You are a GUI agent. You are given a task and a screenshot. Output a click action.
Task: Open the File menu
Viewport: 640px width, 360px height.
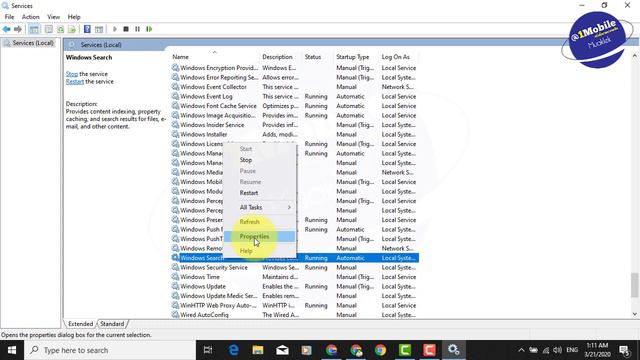coord(9,17)
